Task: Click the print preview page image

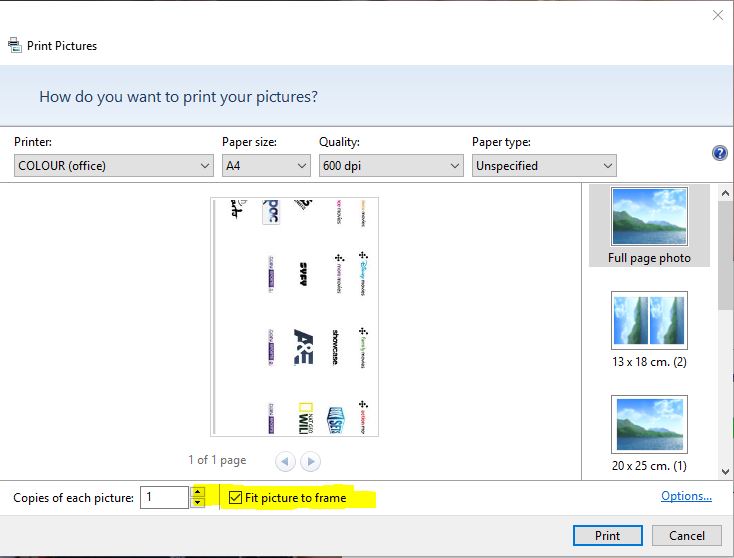Action: (294, 317)
